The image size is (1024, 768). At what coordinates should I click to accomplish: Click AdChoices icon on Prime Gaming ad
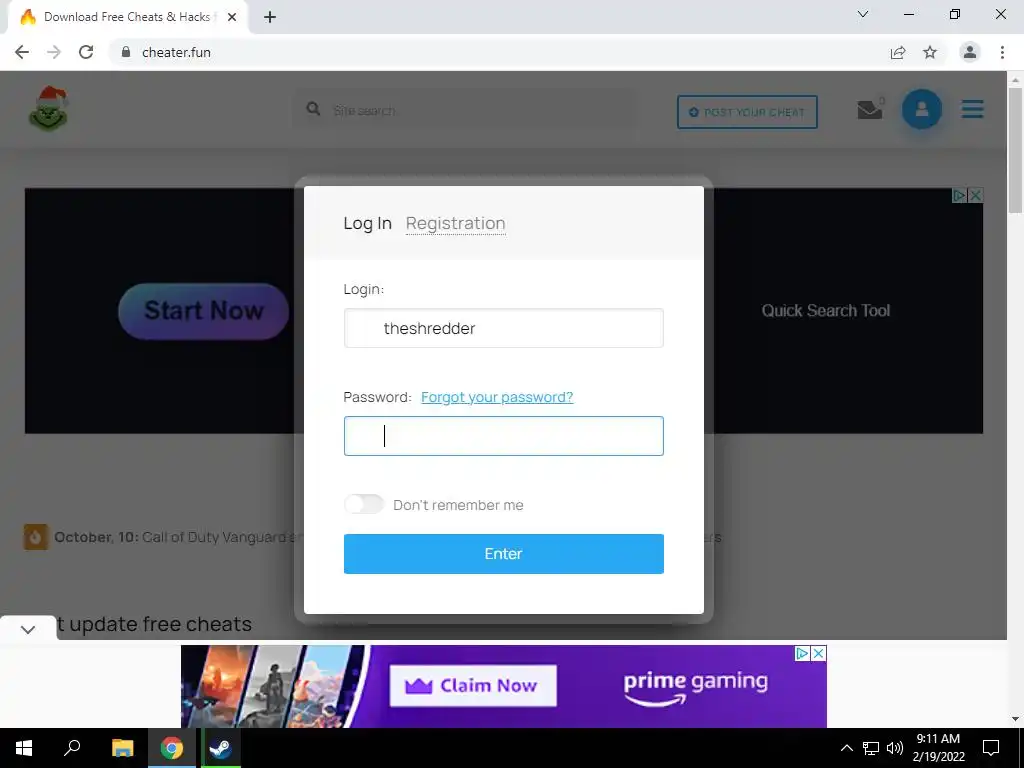pos(803,654)
